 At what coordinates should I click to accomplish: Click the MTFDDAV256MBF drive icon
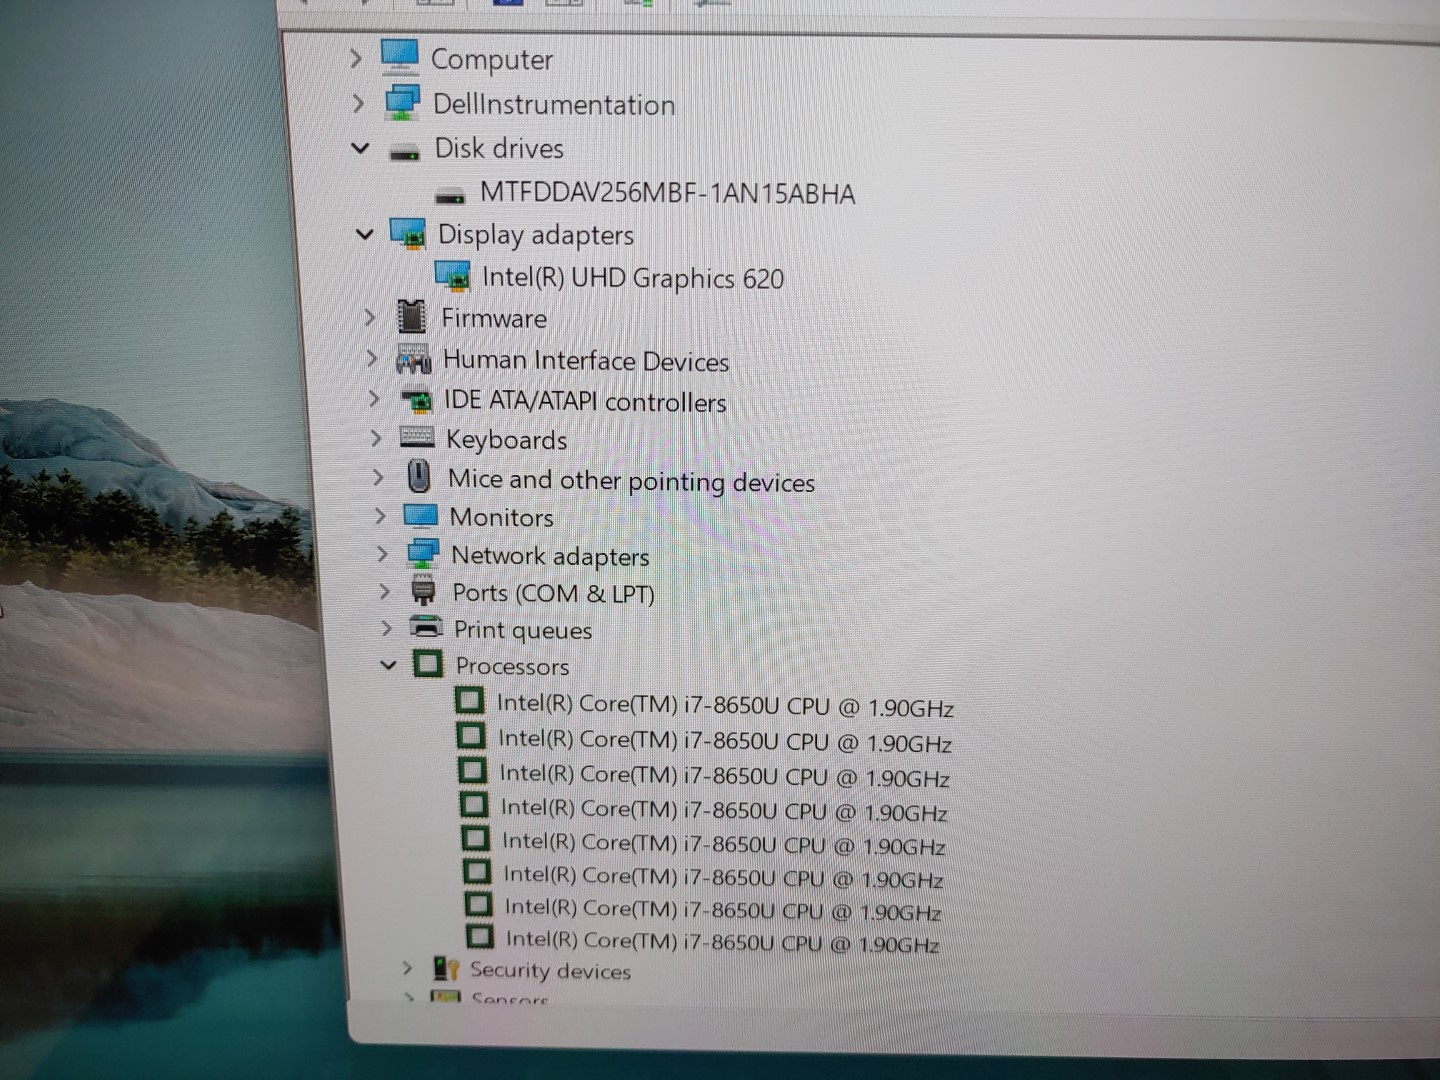[x=451, y=196]
